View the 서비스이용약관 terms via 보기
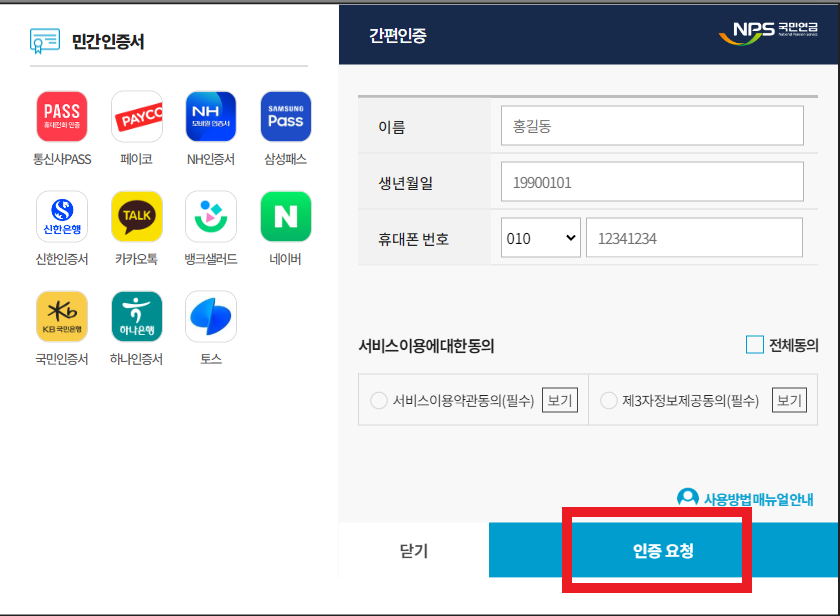The width and height of the screenshot is (840, 616). [560, 400]
